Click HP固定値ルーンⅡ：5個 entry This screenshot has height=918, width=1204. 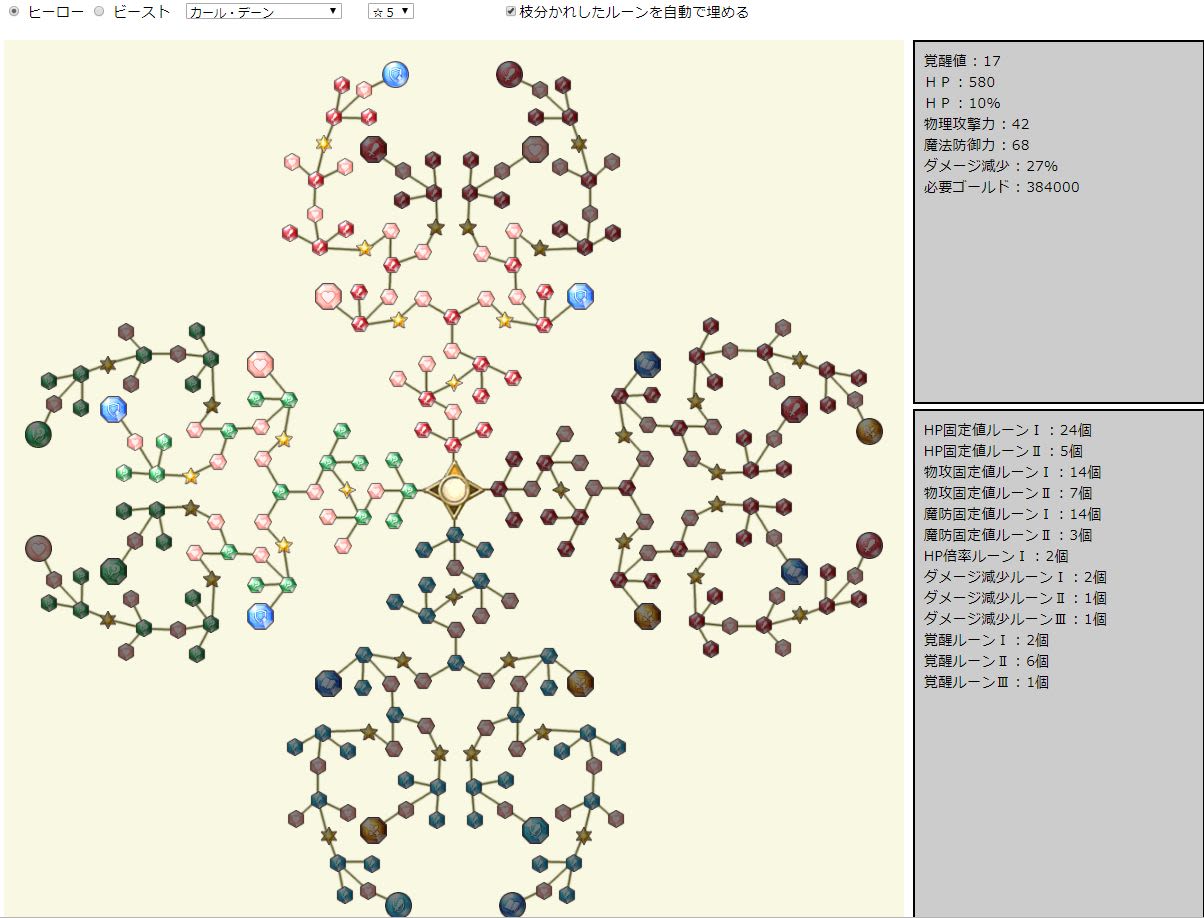click(x=1004, y=451)
